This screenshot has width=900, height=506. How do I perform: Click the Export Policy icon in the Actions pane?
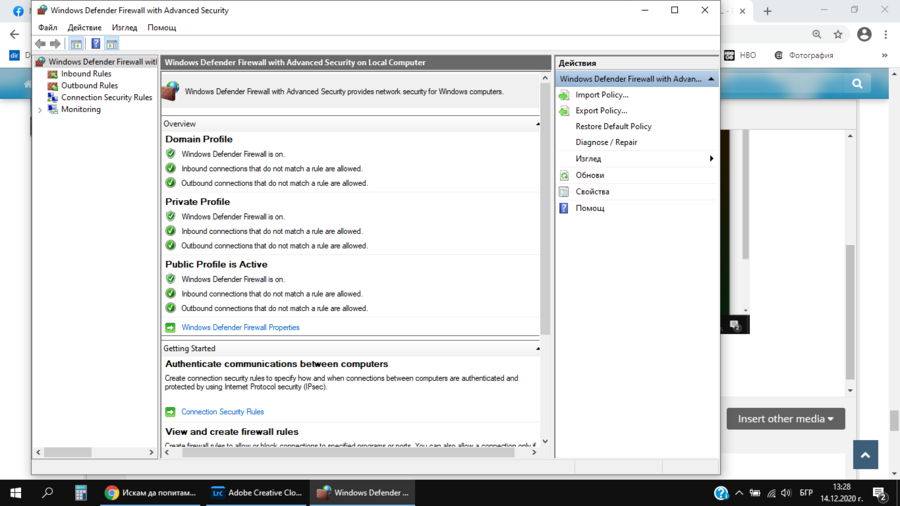pyautogui.click(x=564, y=111)
